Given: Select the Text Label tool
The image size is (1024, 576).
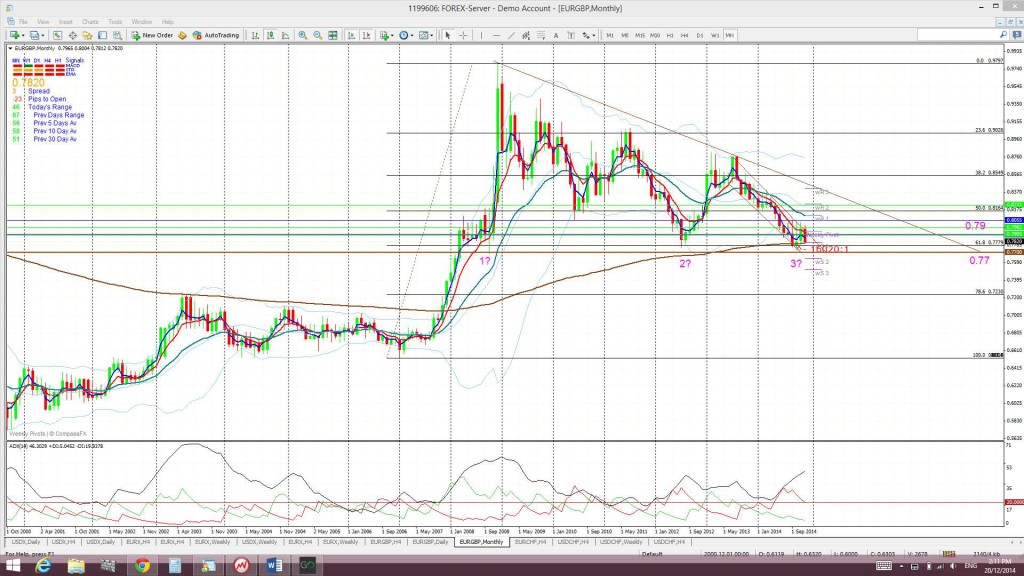Looking at the screenshot, I should tap(571, 35).
